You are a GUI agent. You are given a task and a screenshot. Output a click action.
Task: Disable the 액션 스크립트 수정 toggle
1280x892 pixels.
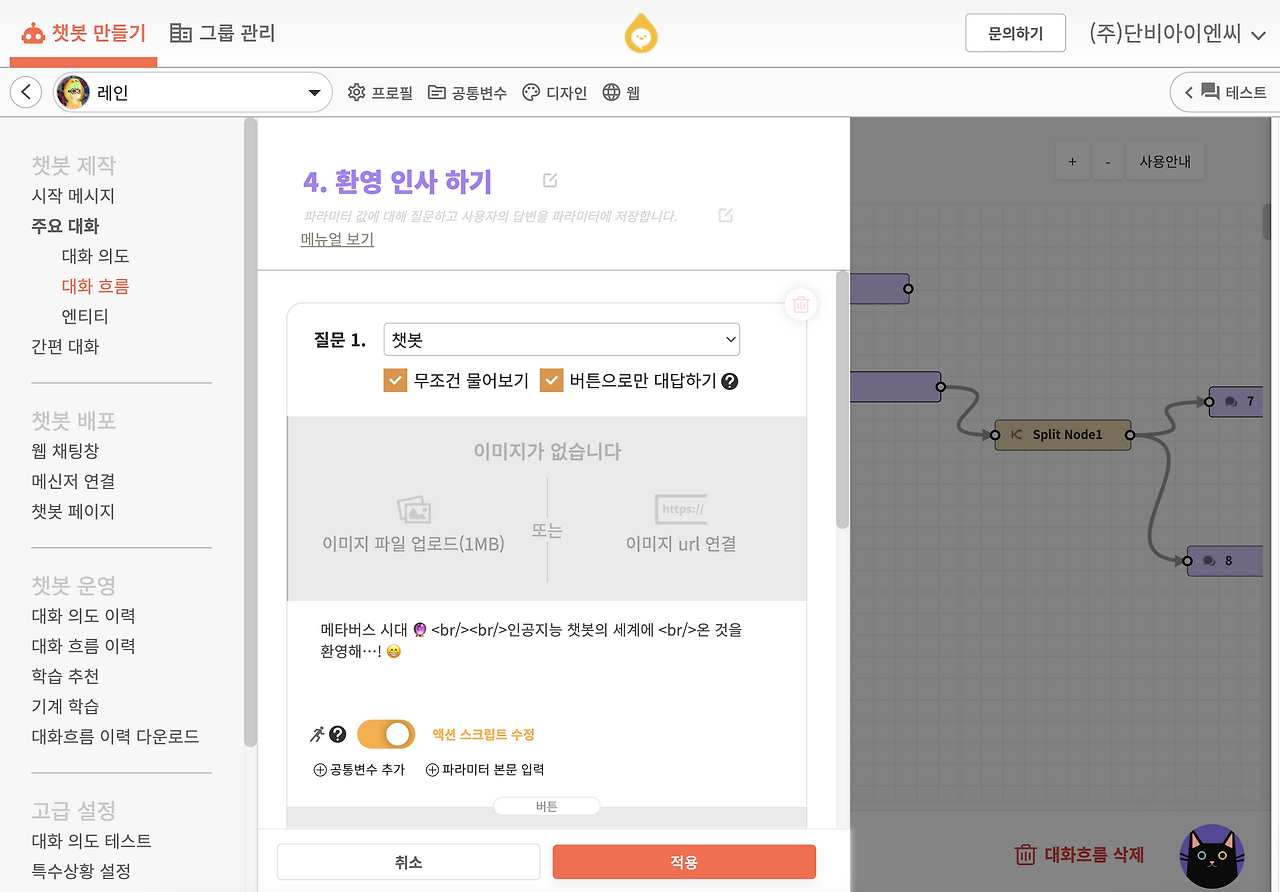click(386, 733)
